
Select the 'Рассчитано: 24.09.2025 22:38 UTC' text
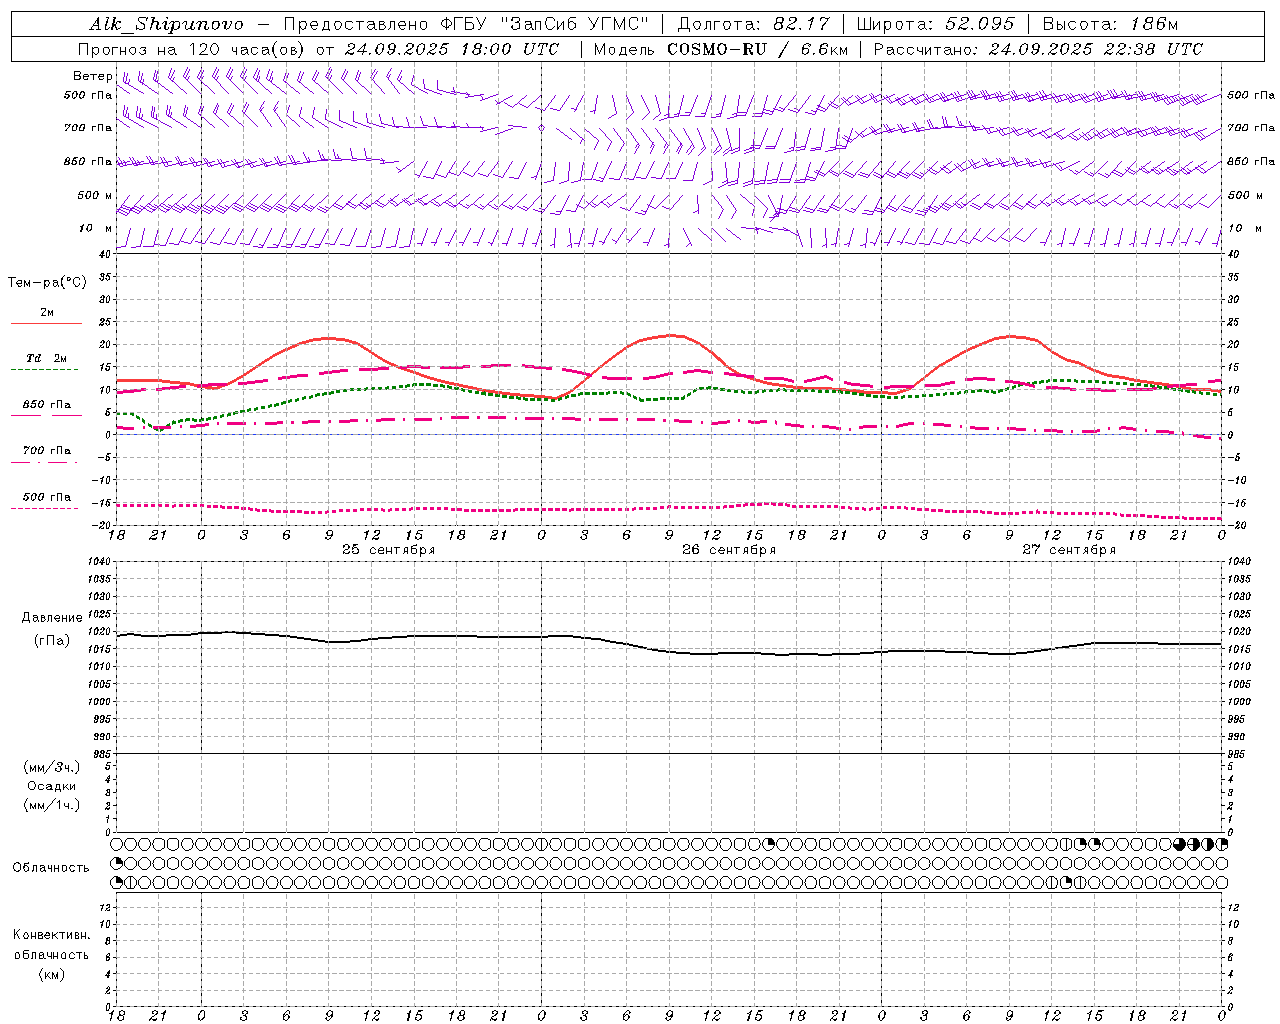(1038, 49)
